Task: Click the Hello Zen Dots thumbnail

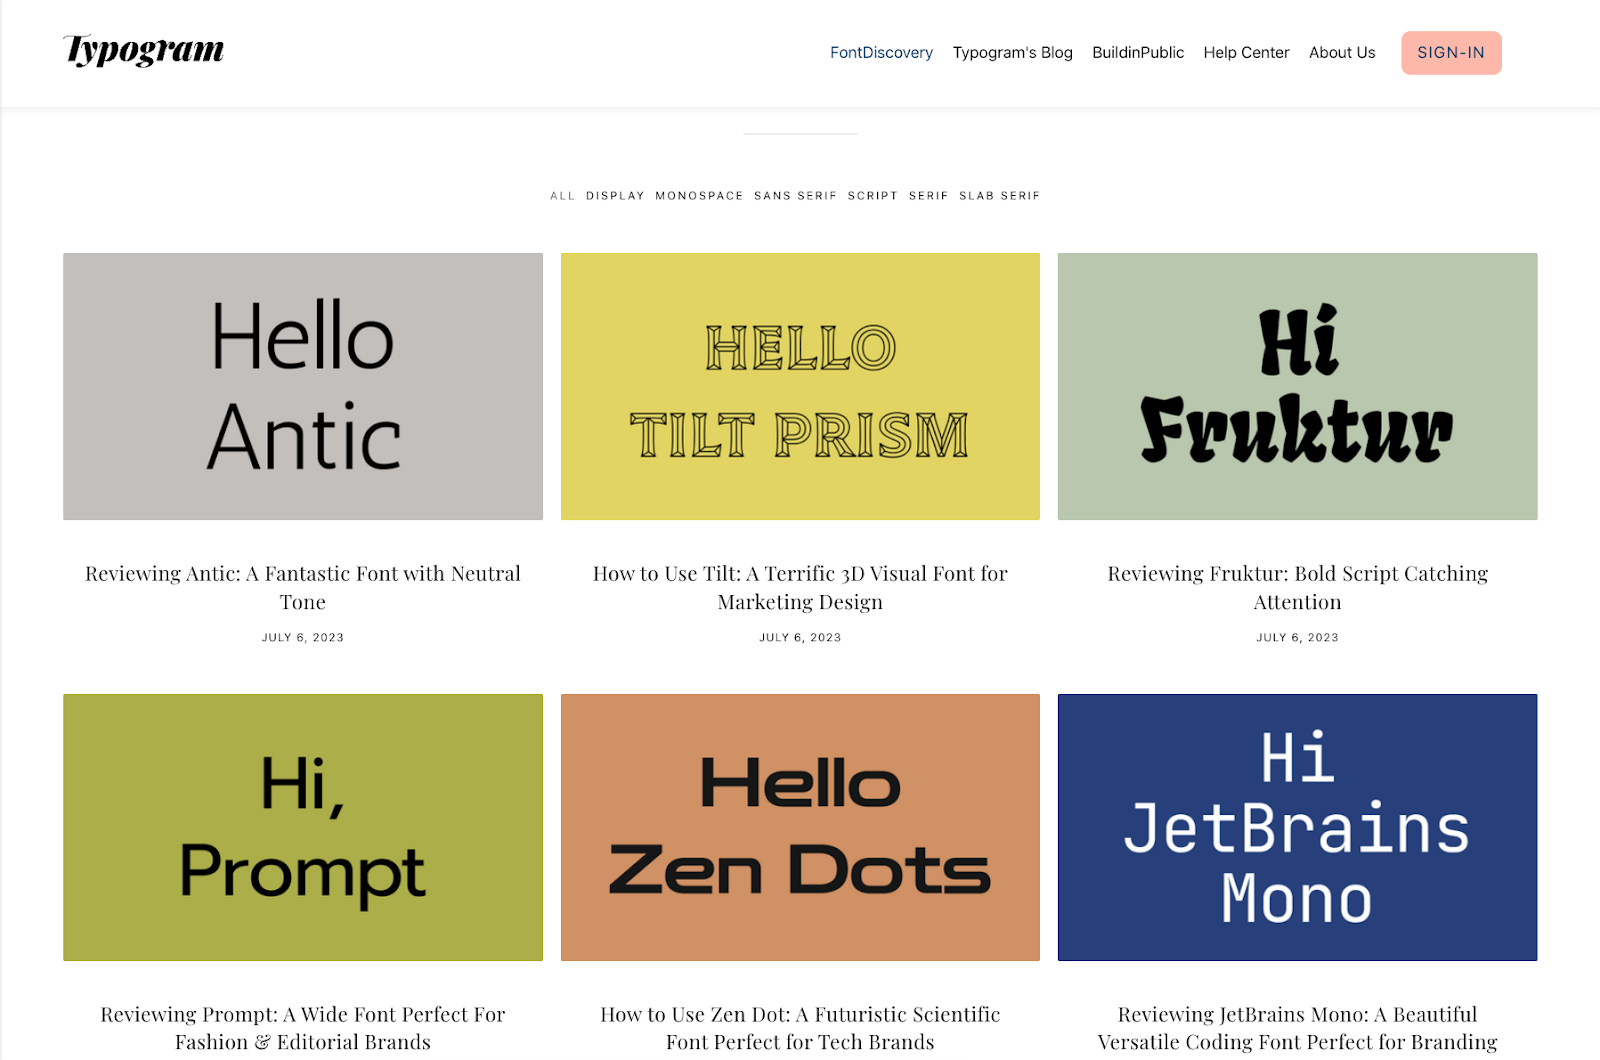Action: (799, 827)
